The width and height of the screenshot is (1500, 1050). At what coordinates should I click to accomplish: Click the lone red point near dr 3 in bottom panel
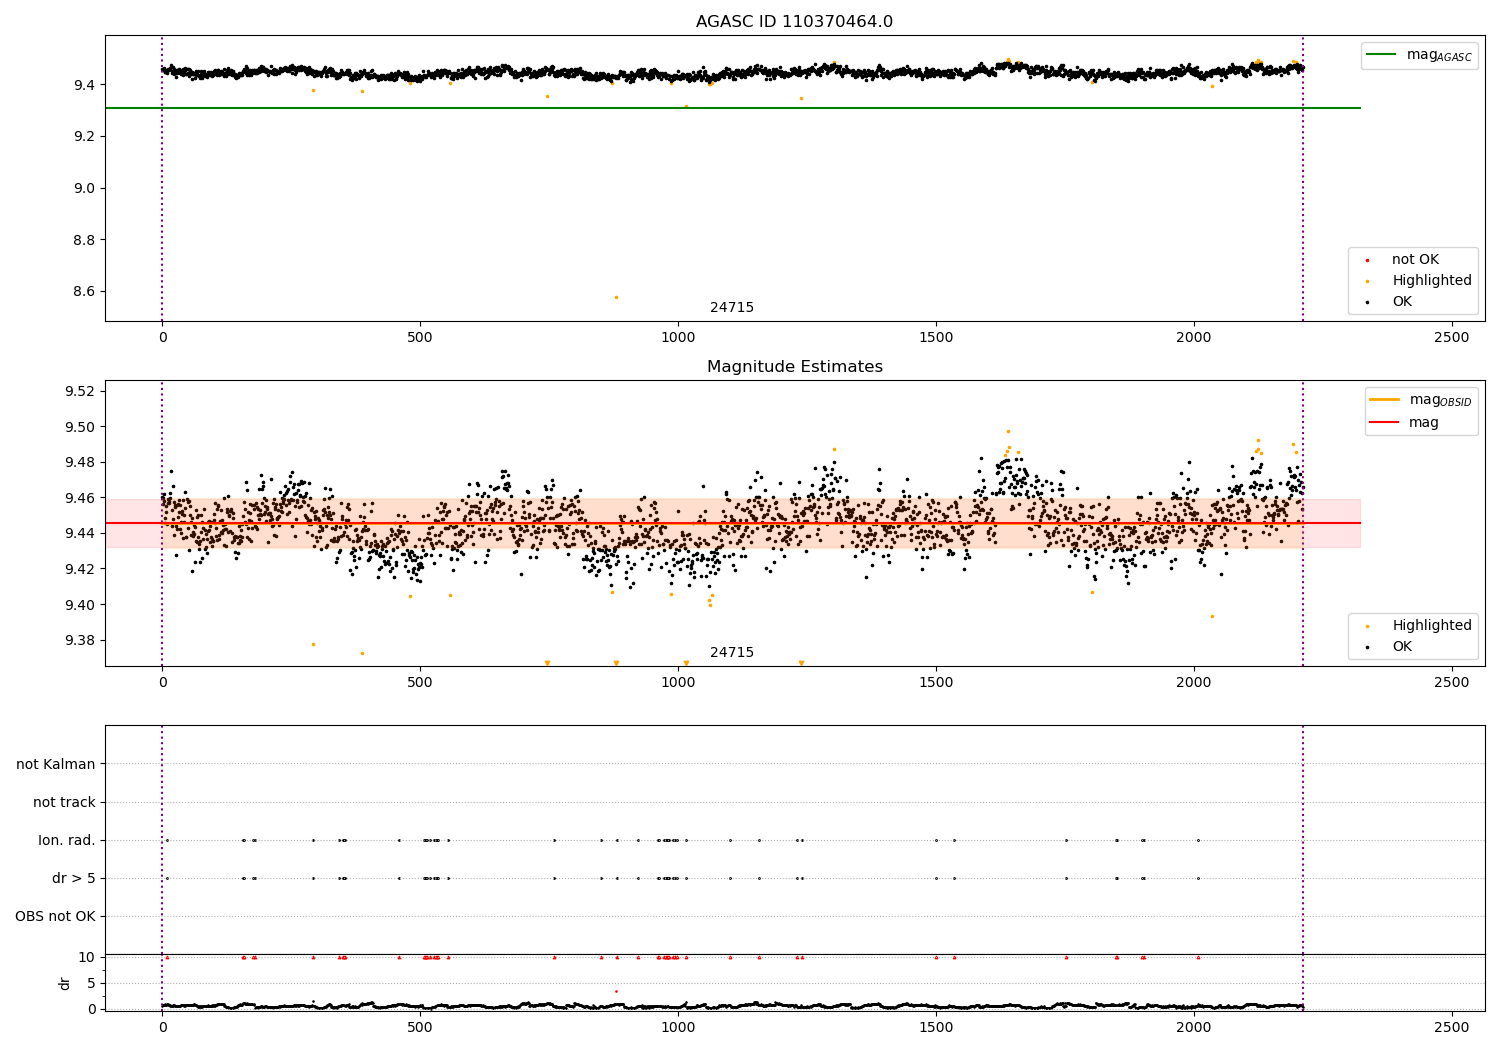point(616,991)
